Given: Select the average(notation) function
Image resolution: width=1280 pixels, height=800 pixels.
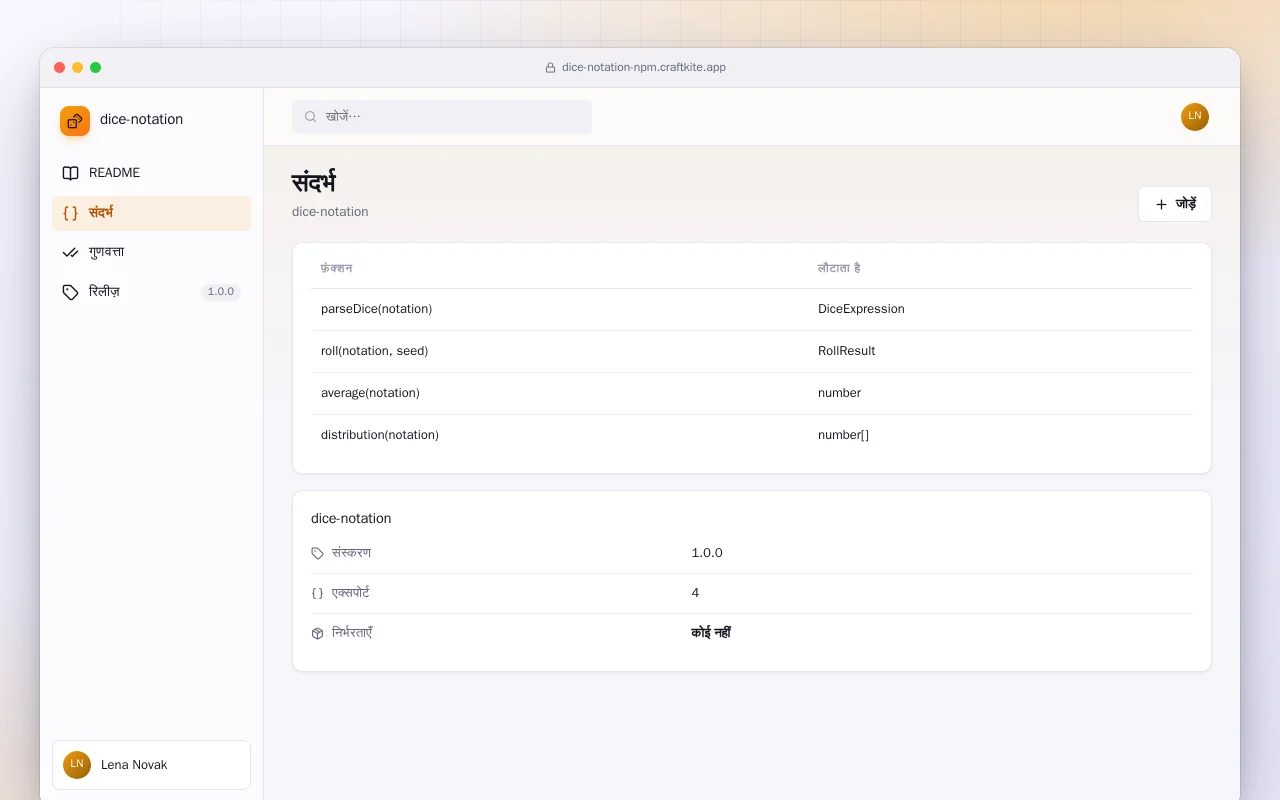Looking at the screenshot, I should click(370, 393).
